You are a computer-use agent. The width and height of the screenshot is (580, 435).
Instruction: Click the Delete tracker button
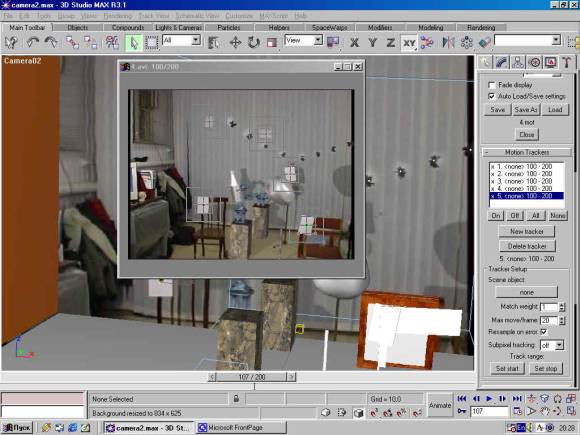(x=527, y=246)
